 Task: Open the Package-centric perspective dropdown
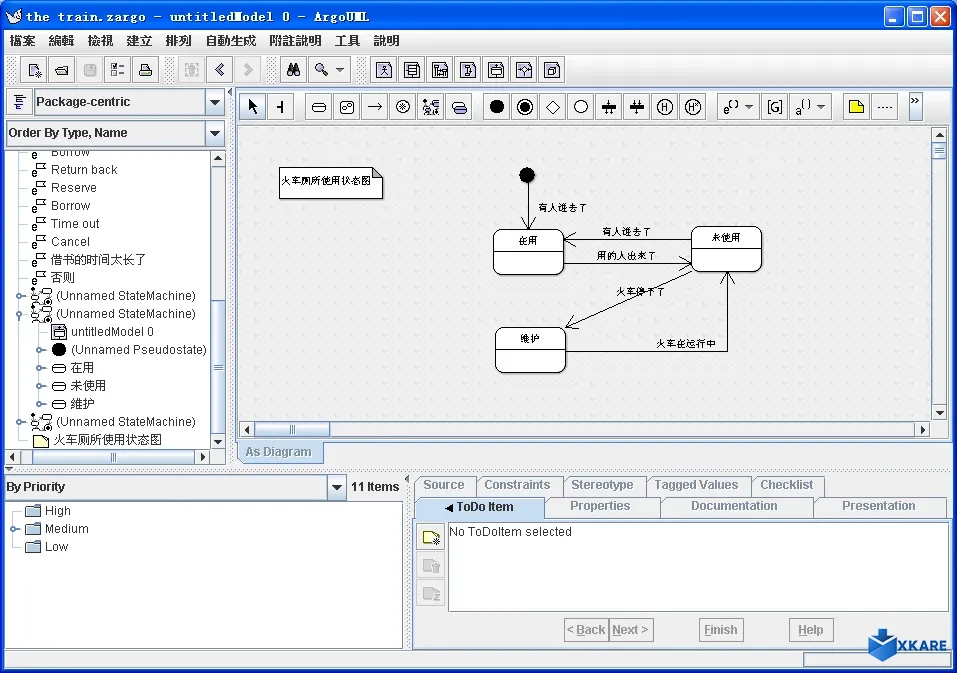tap(215, 103)
